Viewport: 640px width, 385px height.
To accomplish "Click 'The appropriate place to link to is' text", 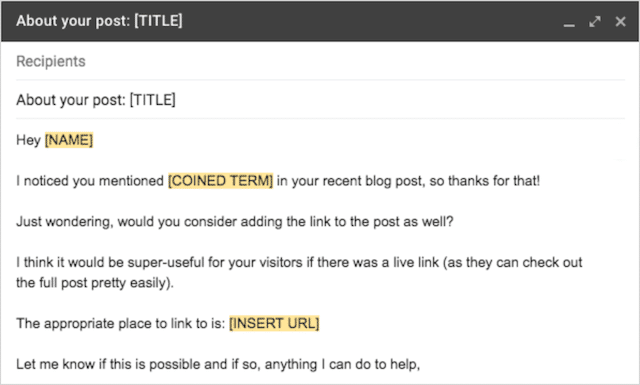I will pyautogui.click(x=120, y=324).
